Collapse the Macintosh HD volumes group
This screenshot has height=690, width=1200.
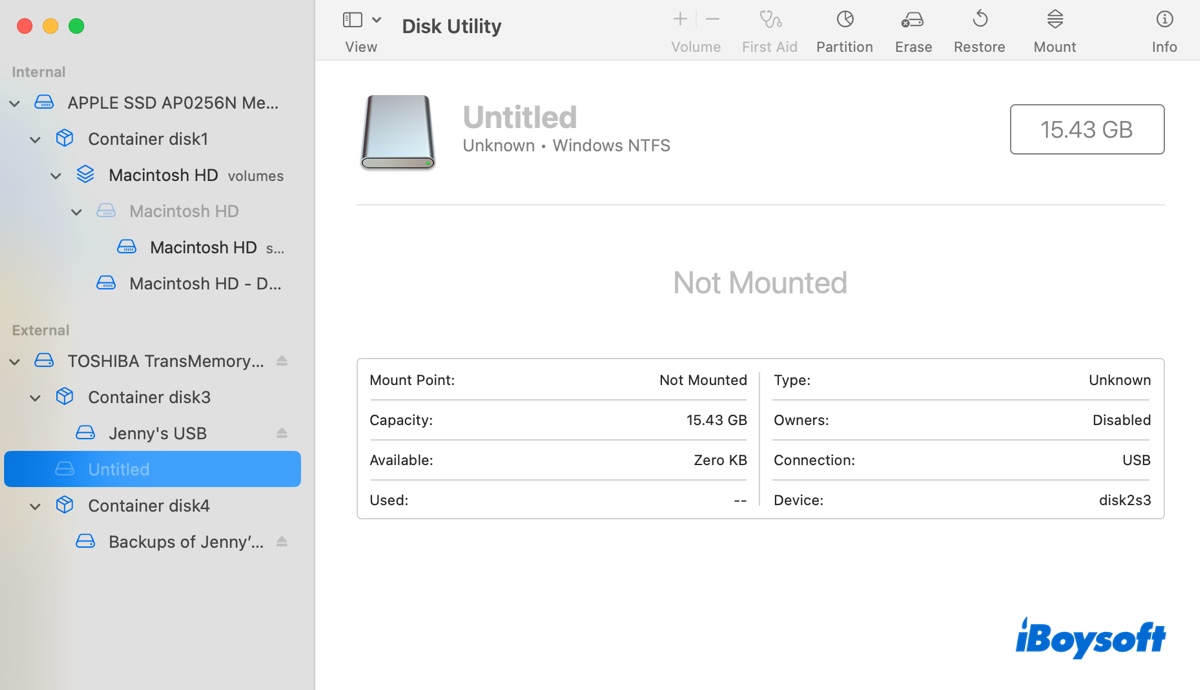coord(56,175)
